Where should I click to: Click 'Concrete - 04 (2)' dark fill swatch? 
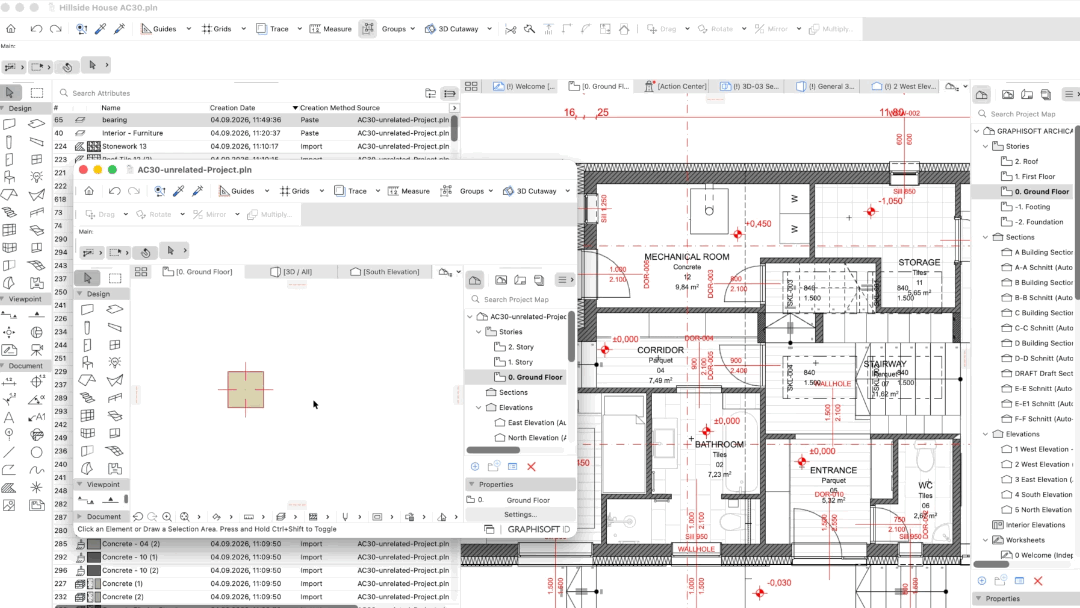(94, 544)
